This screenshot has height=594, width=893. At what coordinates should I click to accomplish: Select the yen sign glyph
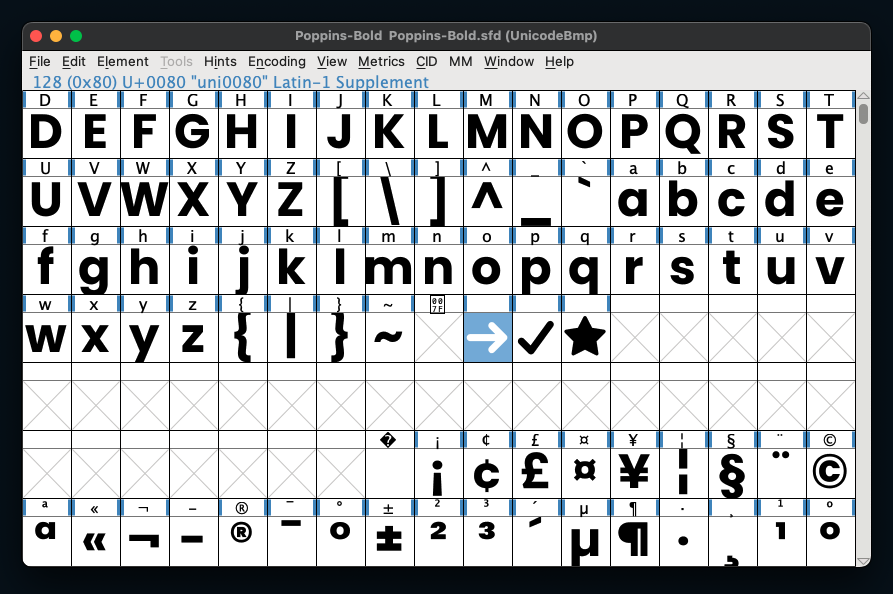tap(634, 473)
